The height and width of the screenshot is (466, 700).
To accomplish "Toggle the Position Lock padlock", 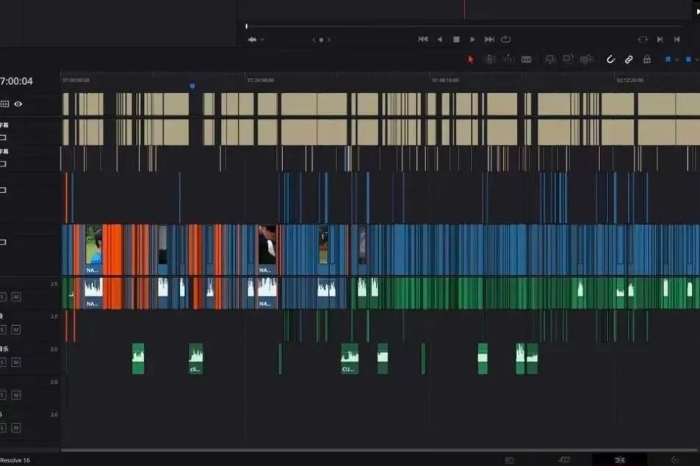I will 647,59.
